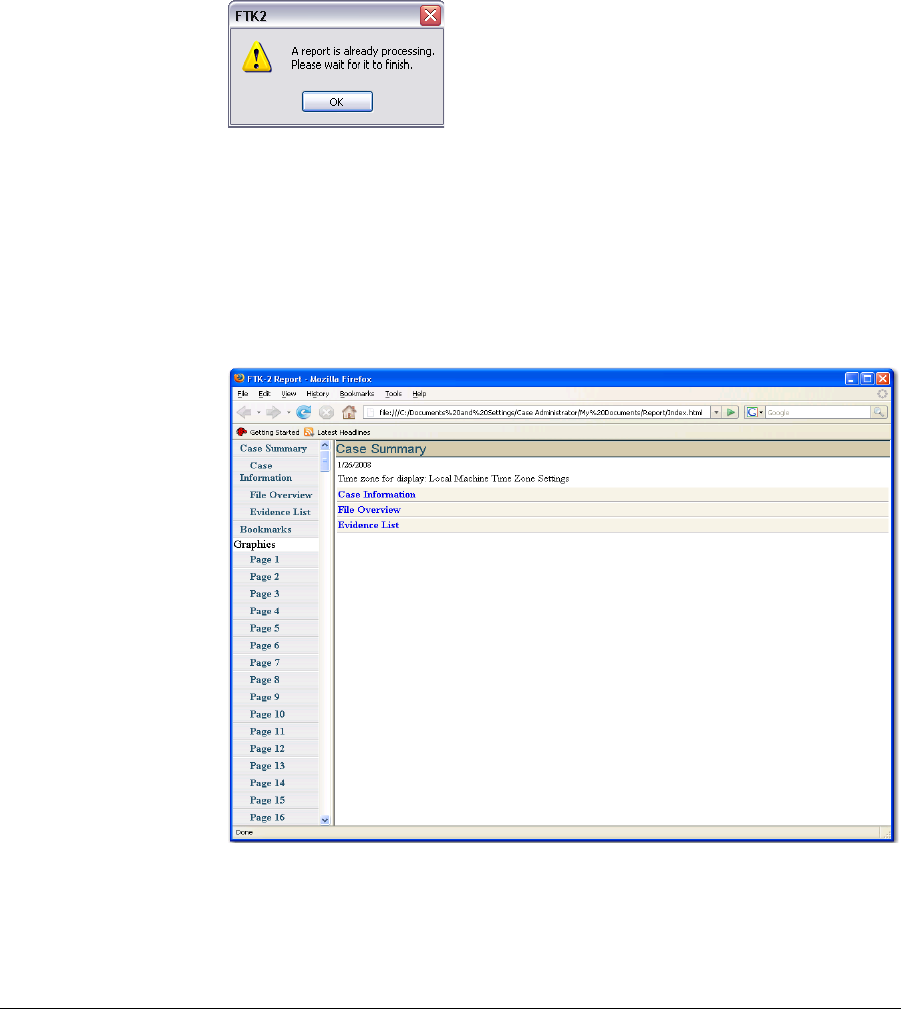Viewport: 901px width, 1009px height.
Task: Open sidebar Evidence List link
Action: point(280,512)
